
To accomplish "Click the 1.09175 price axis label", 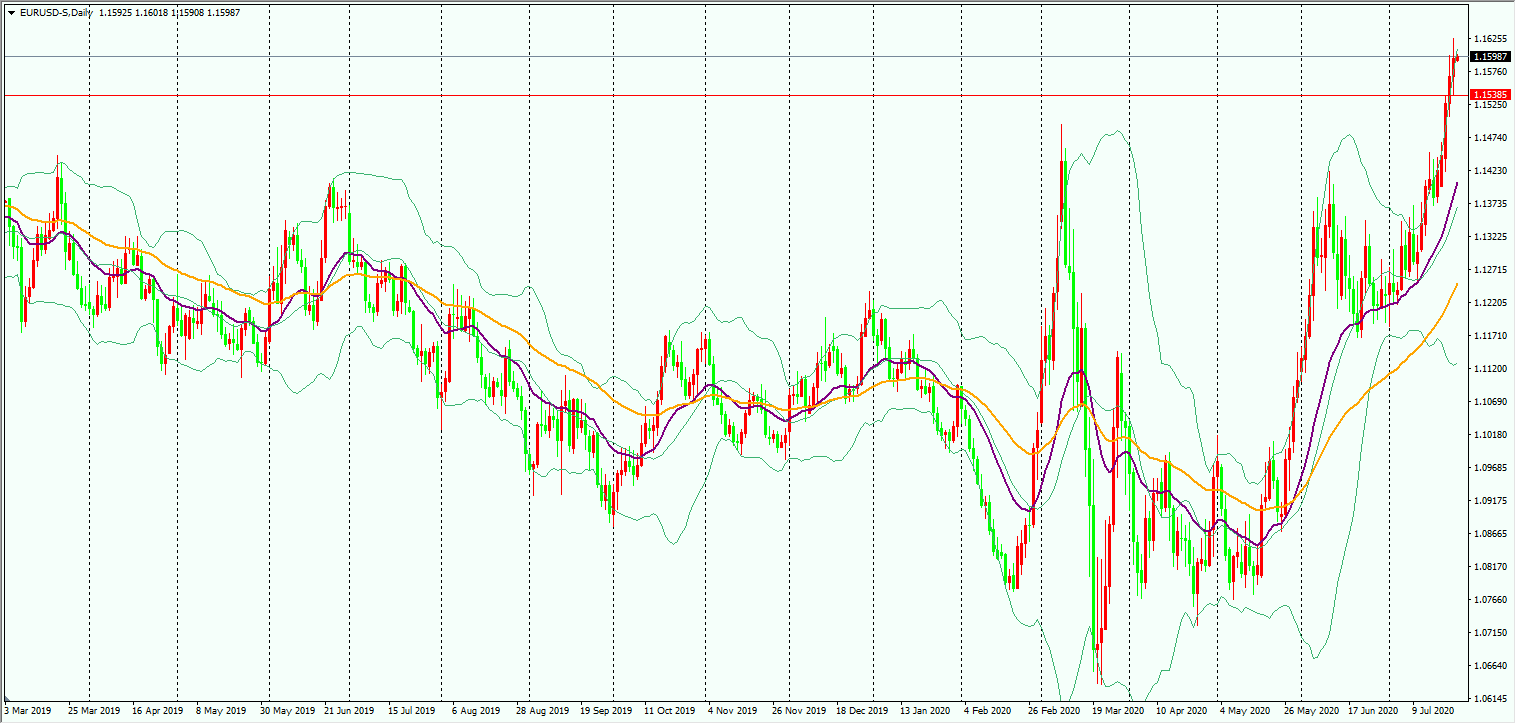I will 1491,501.
